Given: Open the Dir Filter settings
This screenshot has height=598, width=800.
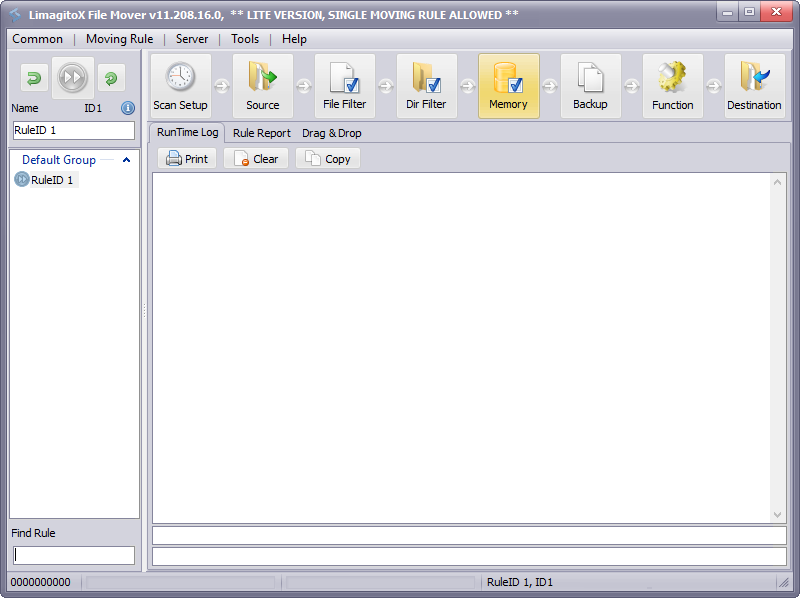Looking at the screenshot, I should point(427,86).
